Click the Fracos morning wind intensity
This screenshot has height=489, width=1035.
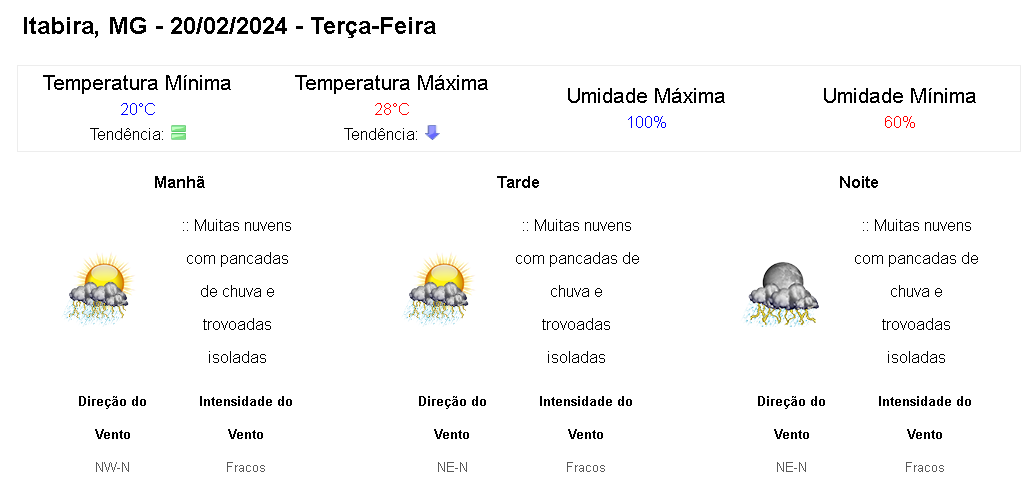pos(246,468)
